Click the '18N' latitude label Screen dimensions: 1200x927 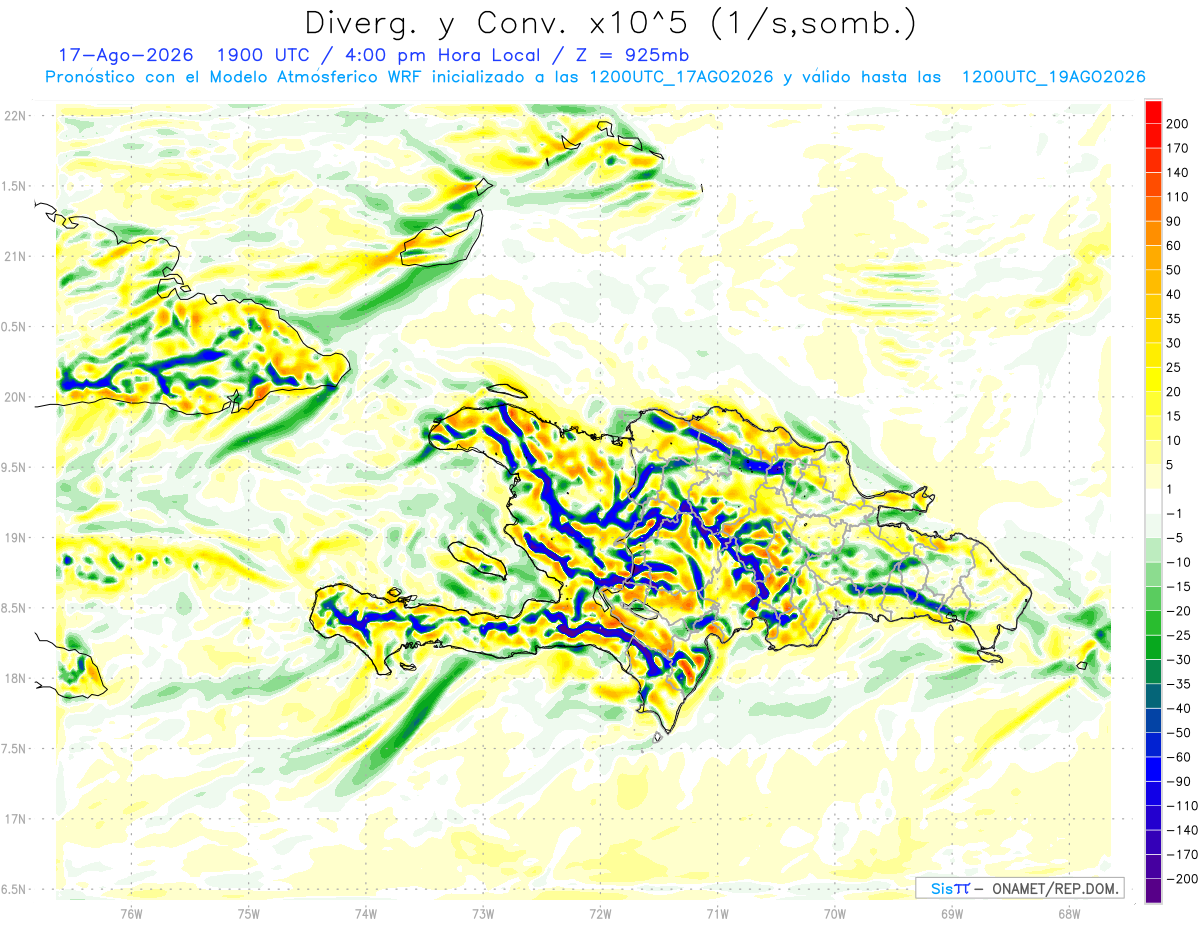[14, 679]
